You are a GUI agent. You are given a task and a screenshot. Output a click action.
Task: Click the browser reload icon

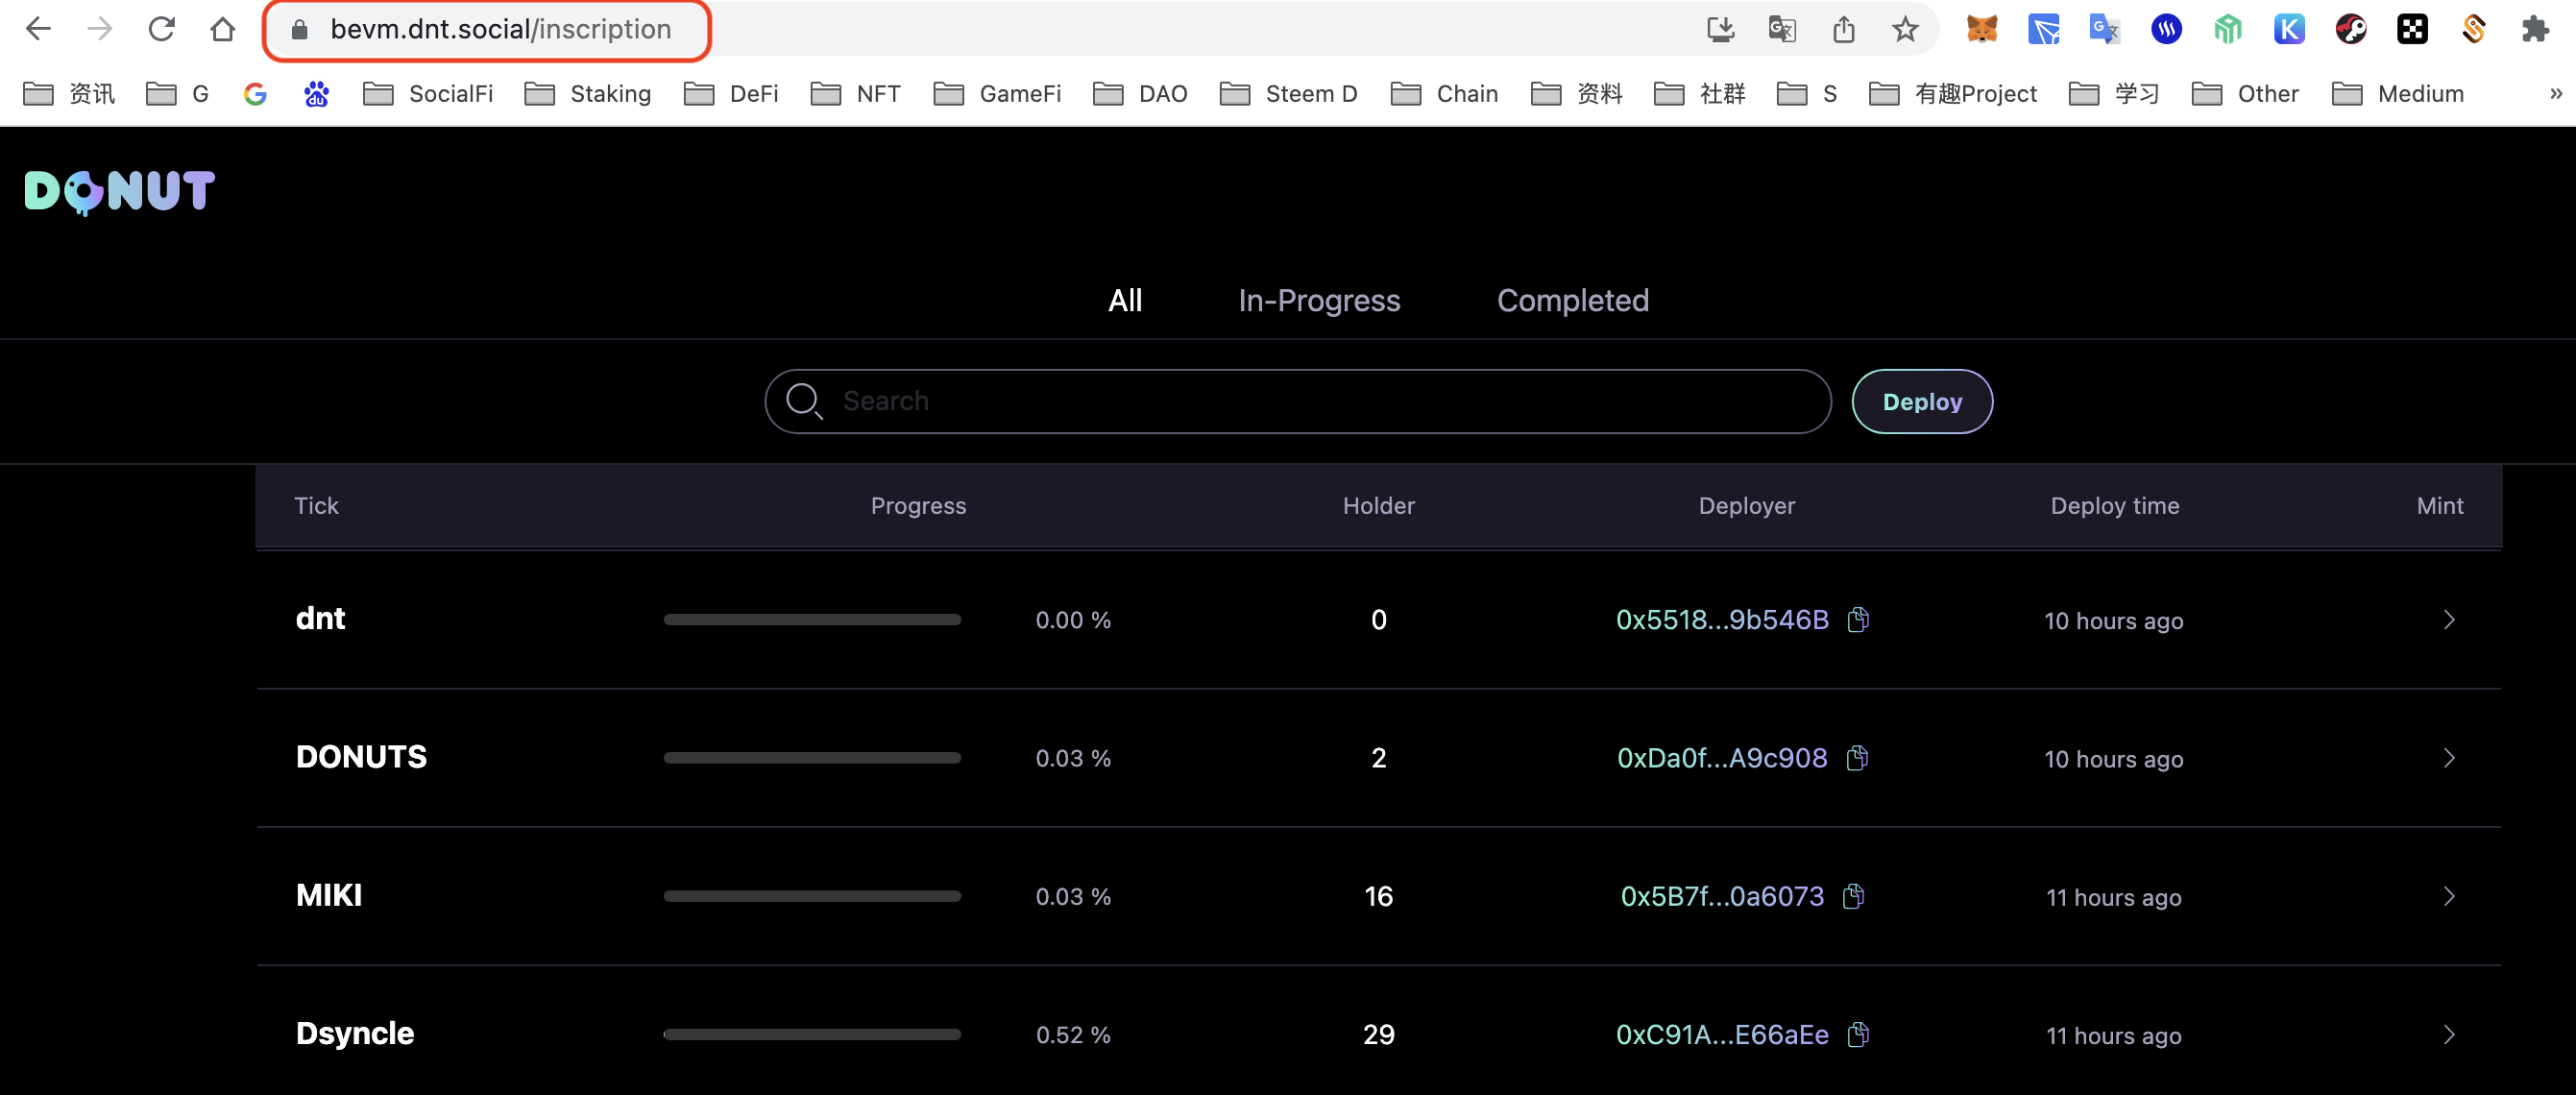pos(161,29)
